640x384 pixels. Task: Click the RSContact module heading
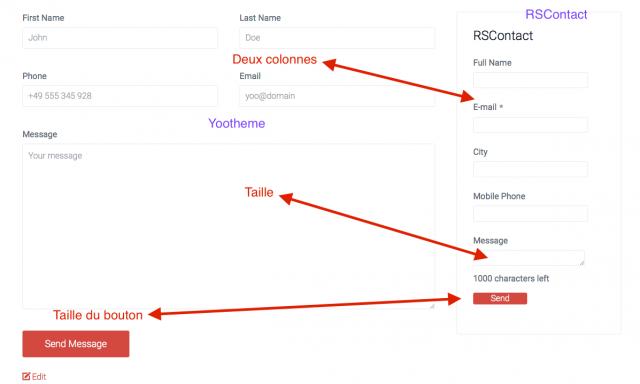pyautogui.click(x=503, y=36)
